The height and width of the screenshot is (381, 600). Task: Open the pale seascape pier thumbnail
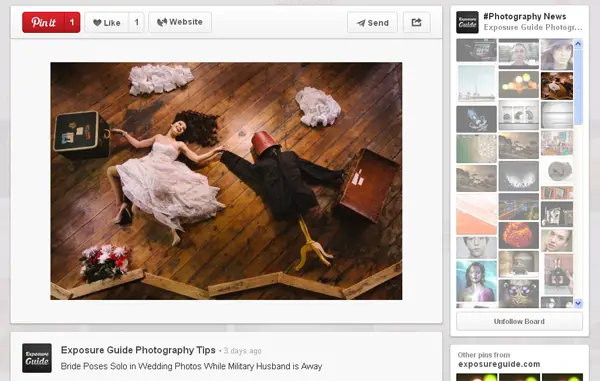476,84
